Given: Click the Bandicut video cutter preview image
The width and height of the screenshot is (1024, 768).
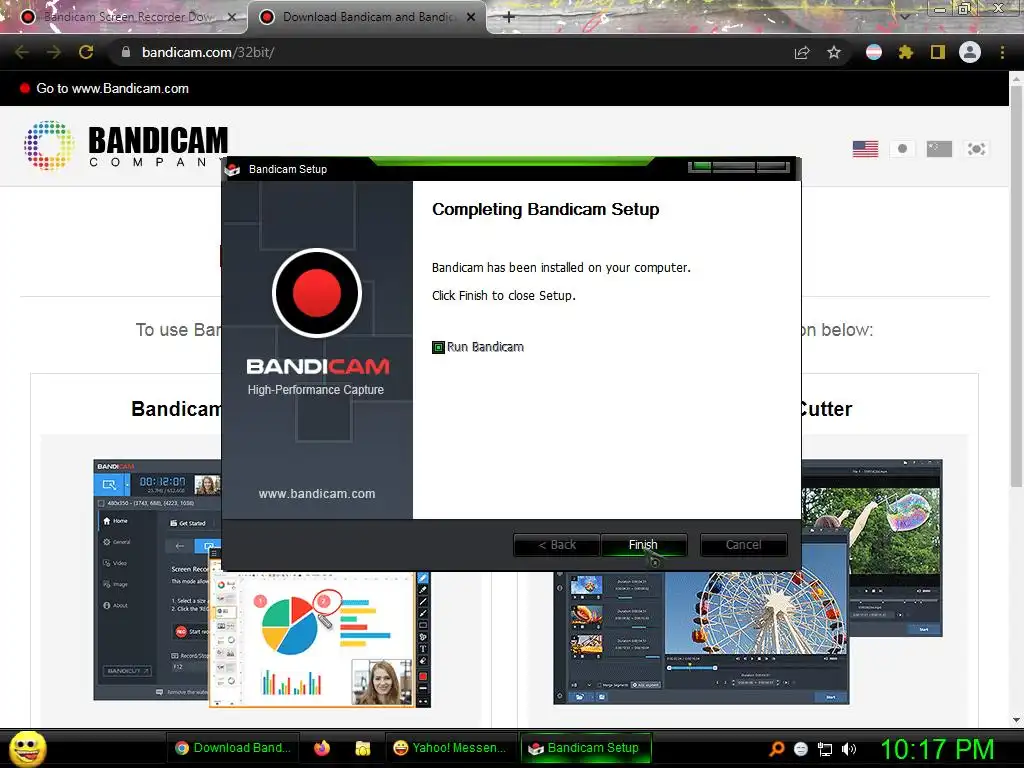Looking at the screenshot, I should point(748,583).
